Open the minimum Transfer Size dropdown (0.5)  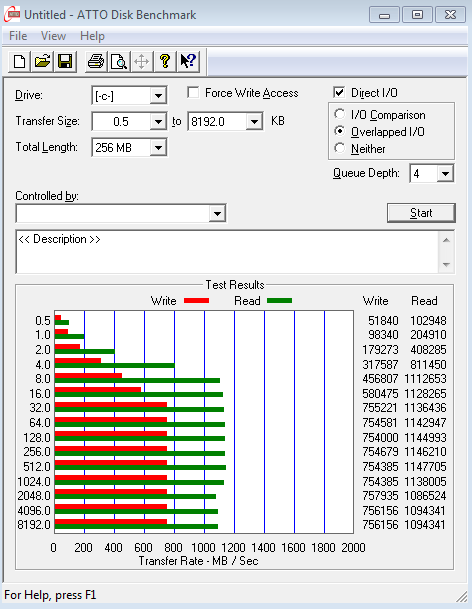158,122
